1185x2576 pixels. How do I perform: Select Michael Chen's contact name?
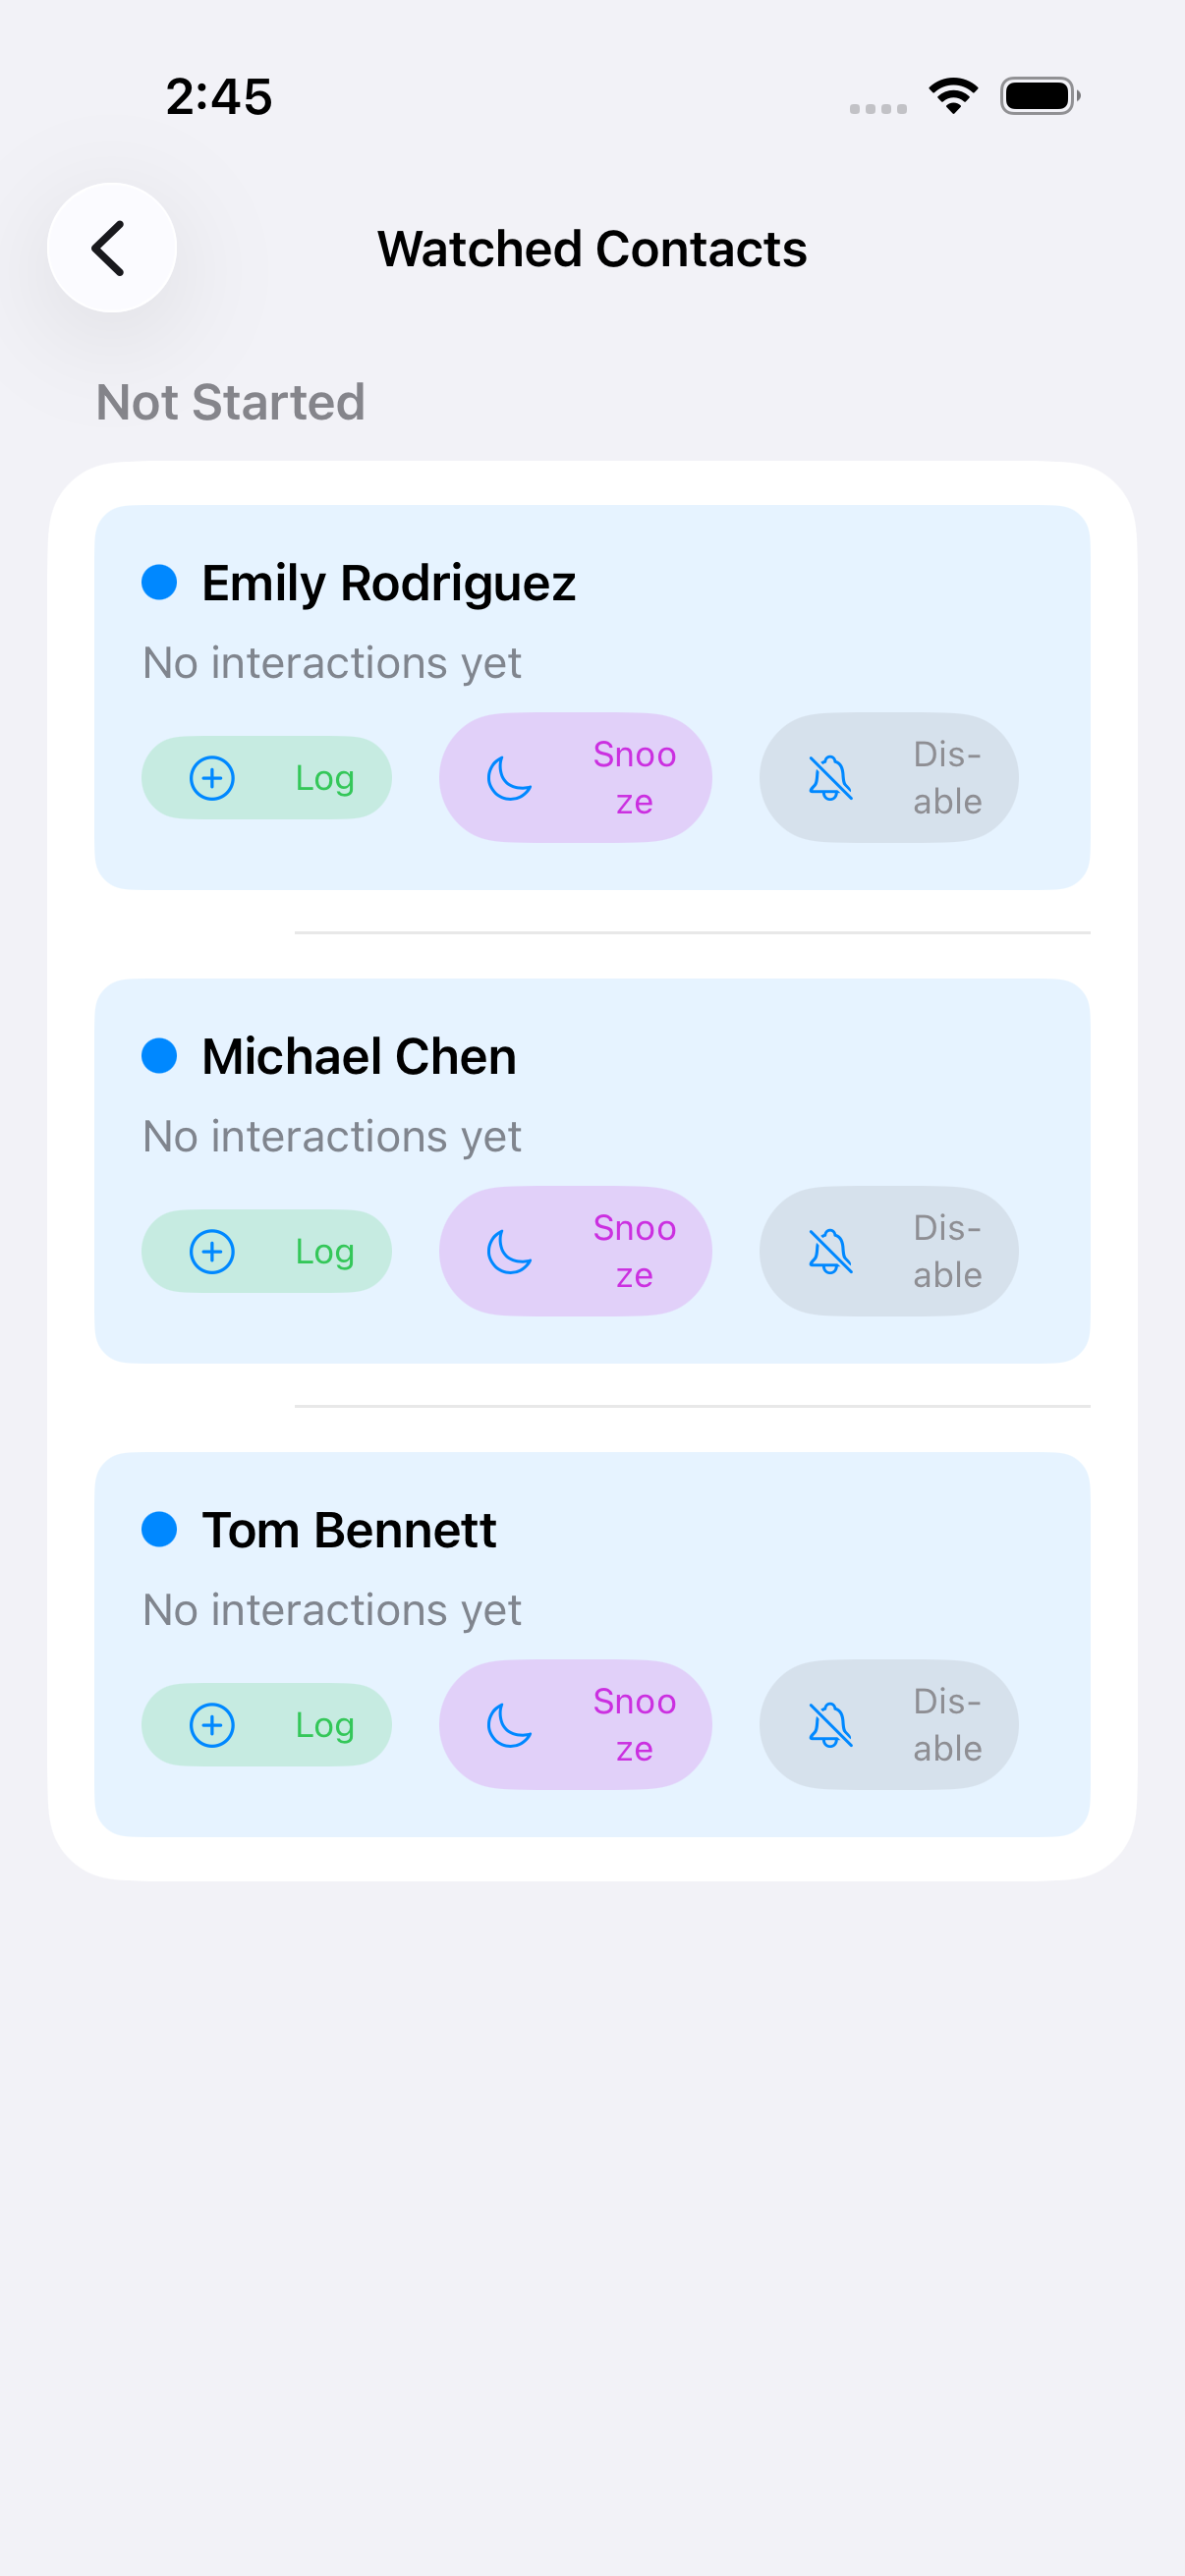(358, 1055)
